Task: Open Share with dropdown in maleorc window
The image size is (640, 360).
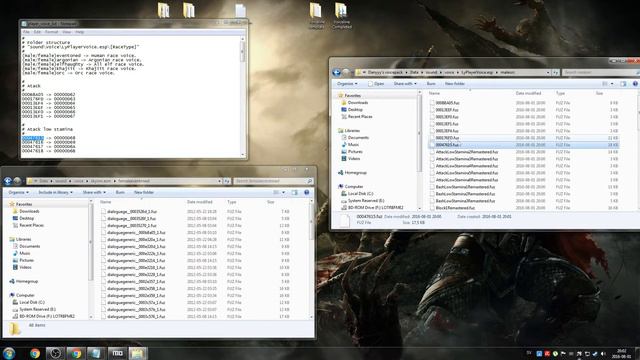Action: point(405,84)
